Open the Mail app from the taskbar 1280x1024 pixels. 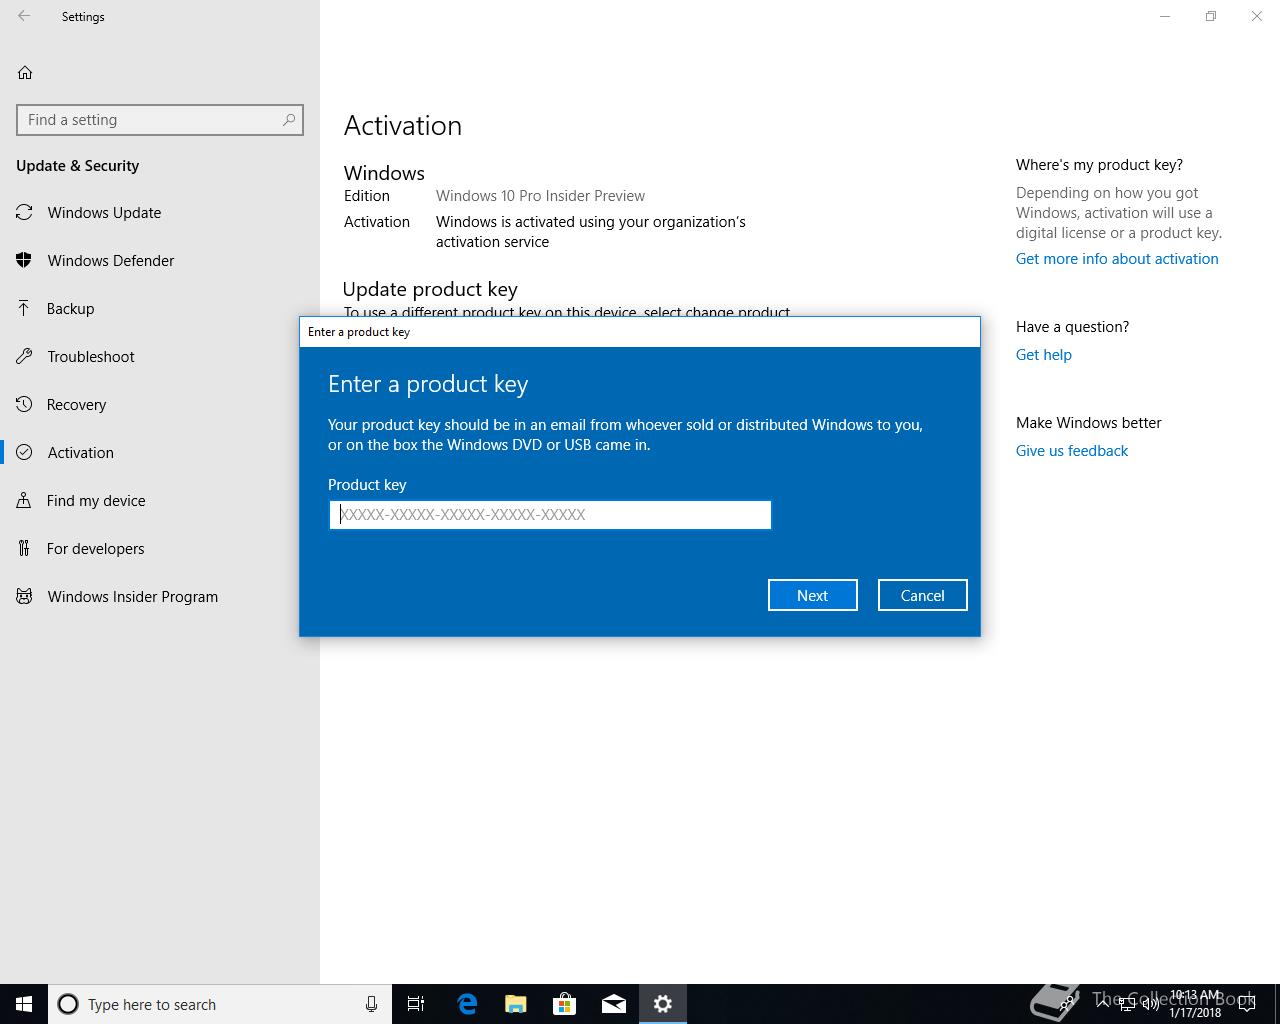614,1004
